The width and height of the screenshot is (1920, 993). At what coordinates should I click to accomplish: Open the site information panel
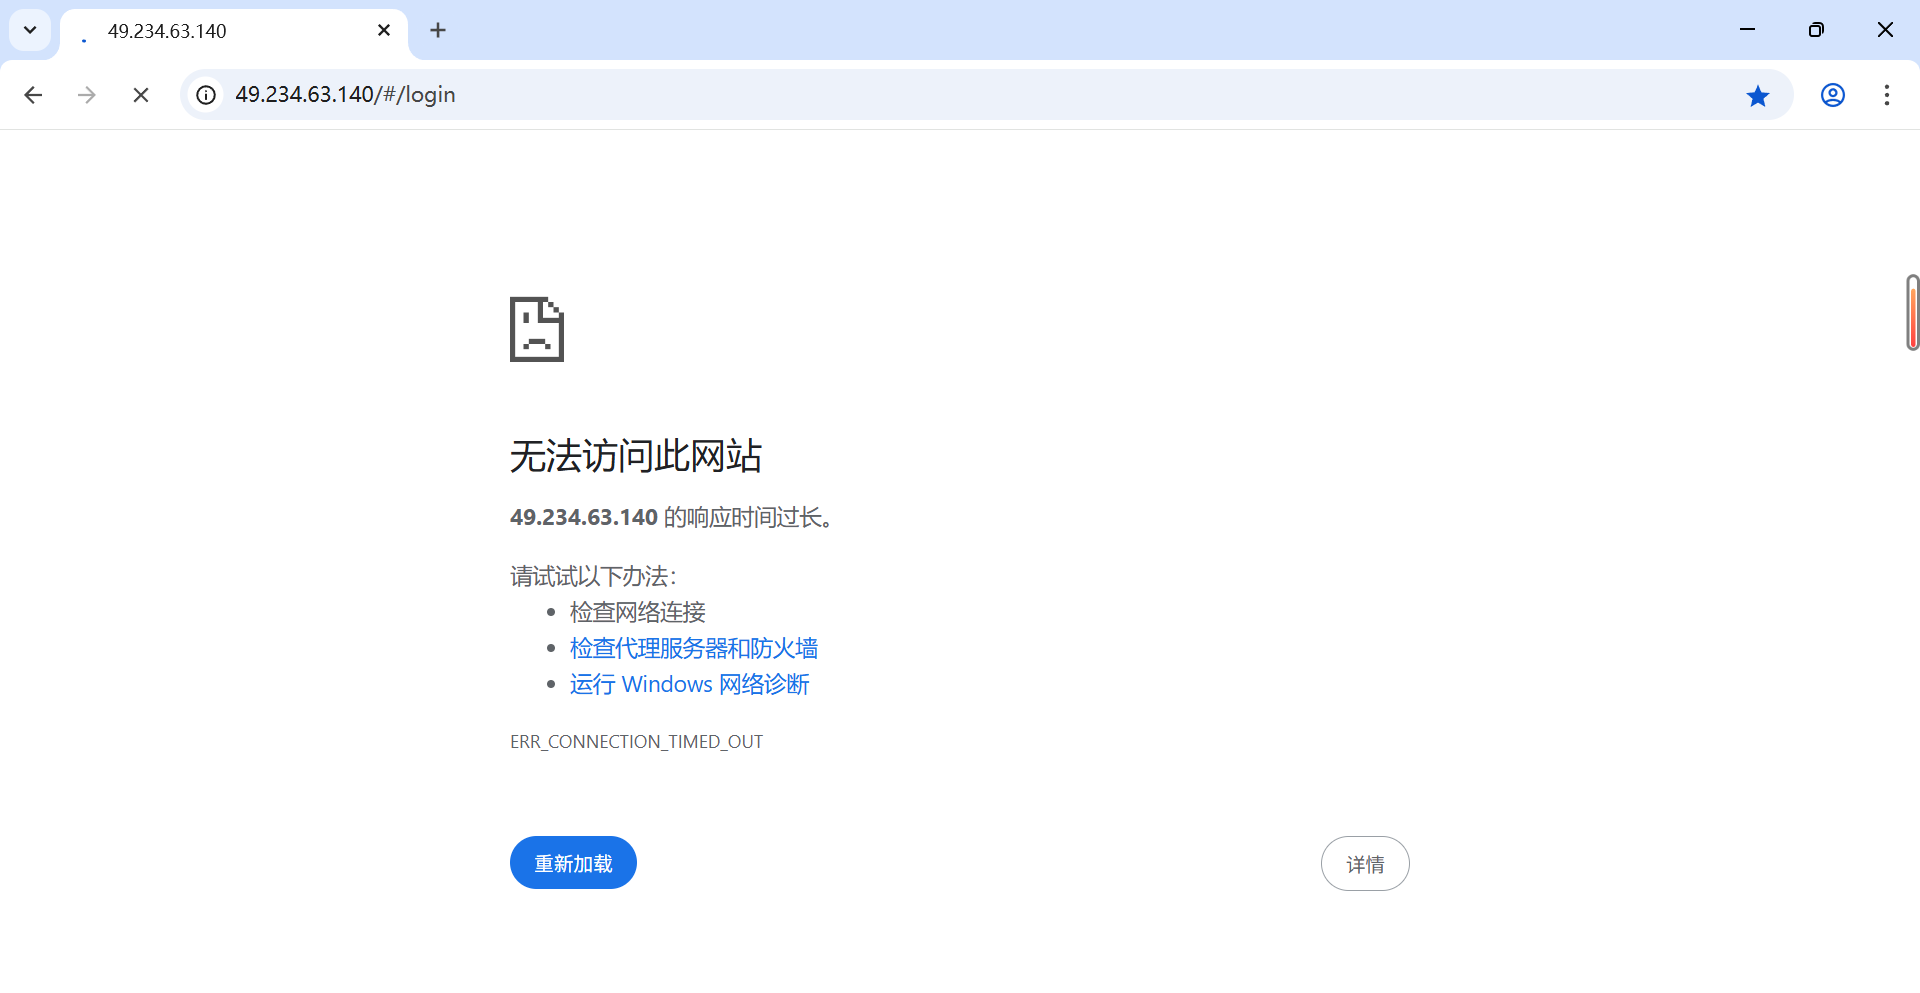(x=205, y=95)
